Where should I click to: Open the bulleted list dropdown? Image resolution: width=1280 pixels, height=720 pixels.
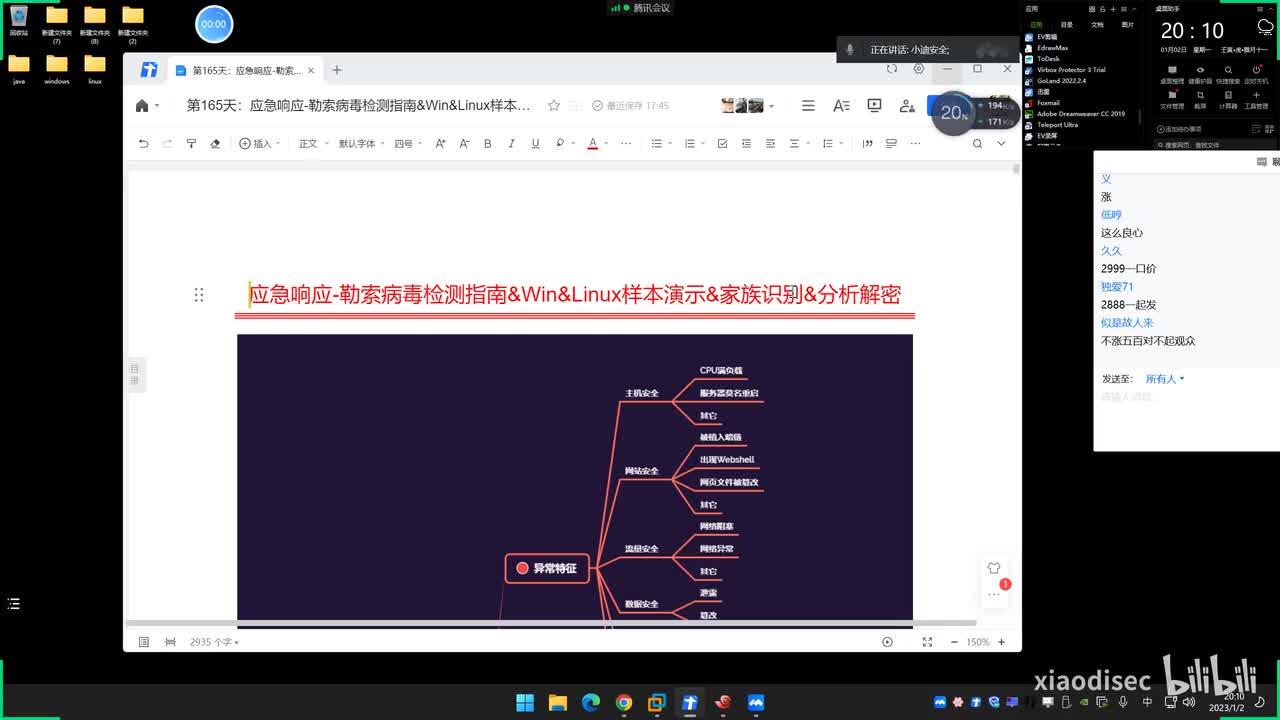[660, 144]
